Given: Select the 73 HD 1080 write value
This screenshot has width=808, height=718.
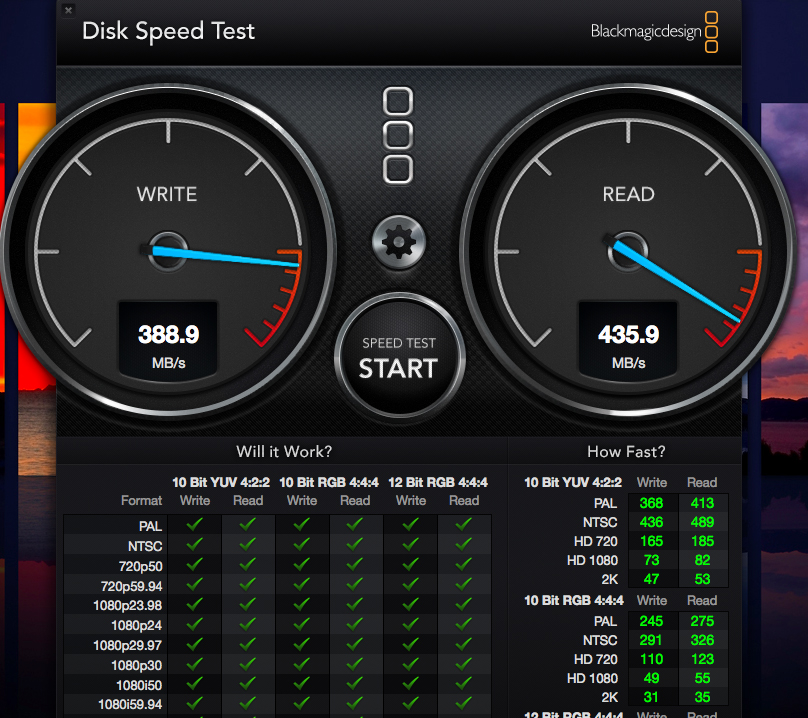Looking at the screenshot, I should [651, 560].
